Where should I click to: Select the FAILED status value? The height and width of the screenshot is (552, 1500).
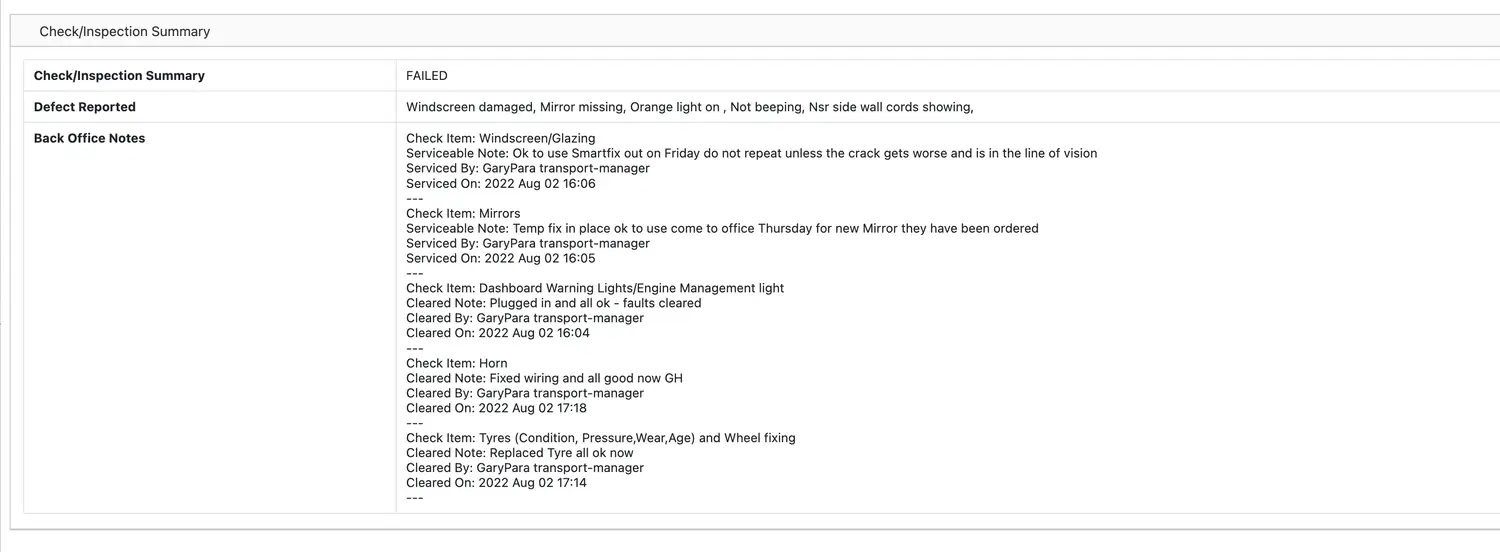pyautogui.click(x=427, y=76)
